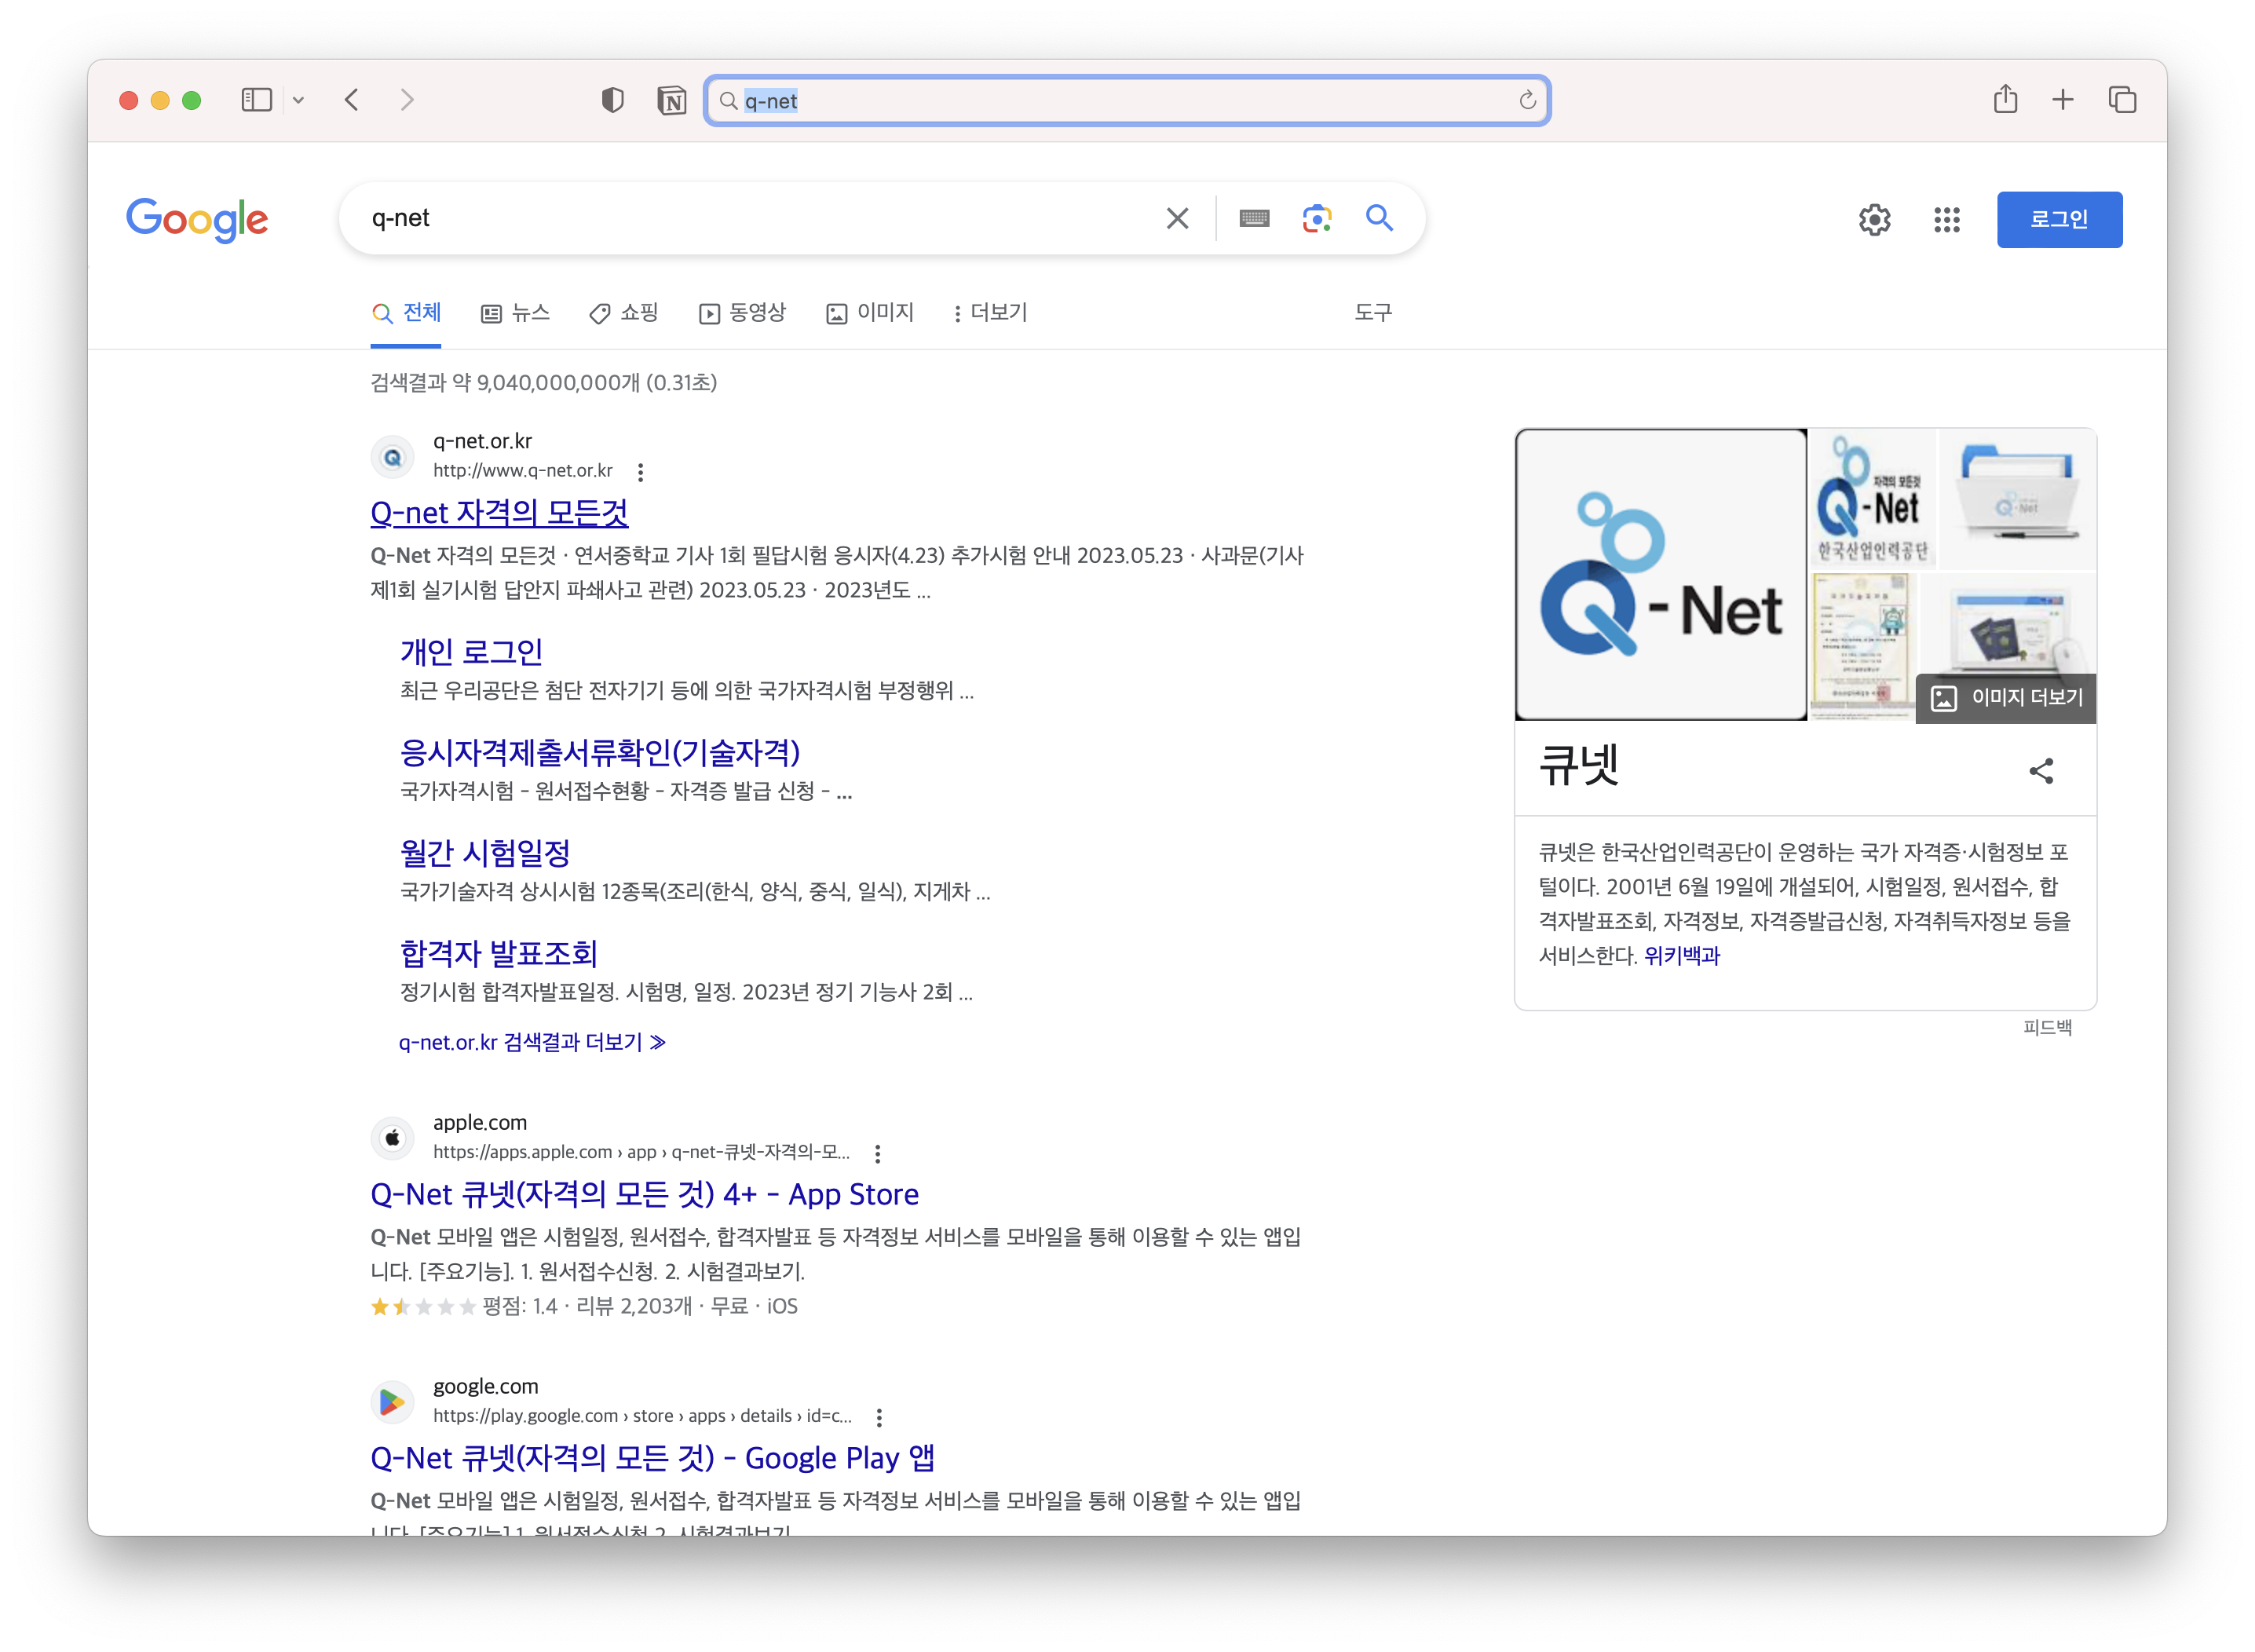Screen dimensions: 2255x1652
Task: Switch to the 쇼핑 tab
Action: pos(624,313)
